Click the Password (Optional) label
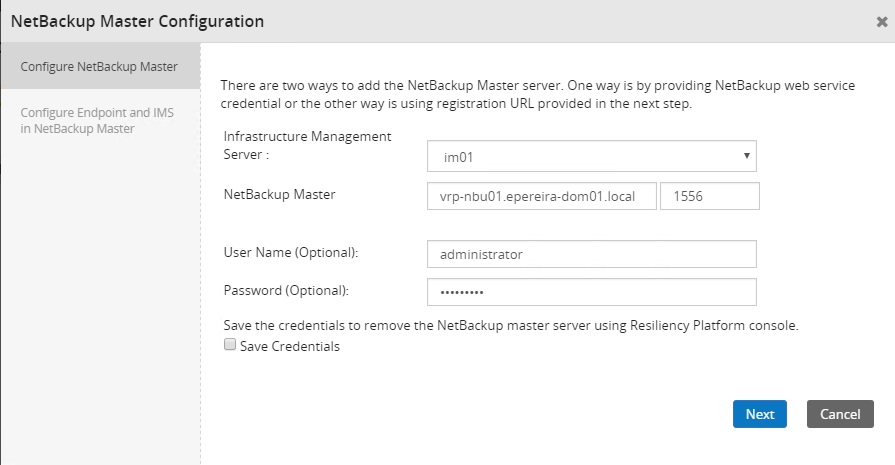The image size is (895, 465). tap(287, 290)
